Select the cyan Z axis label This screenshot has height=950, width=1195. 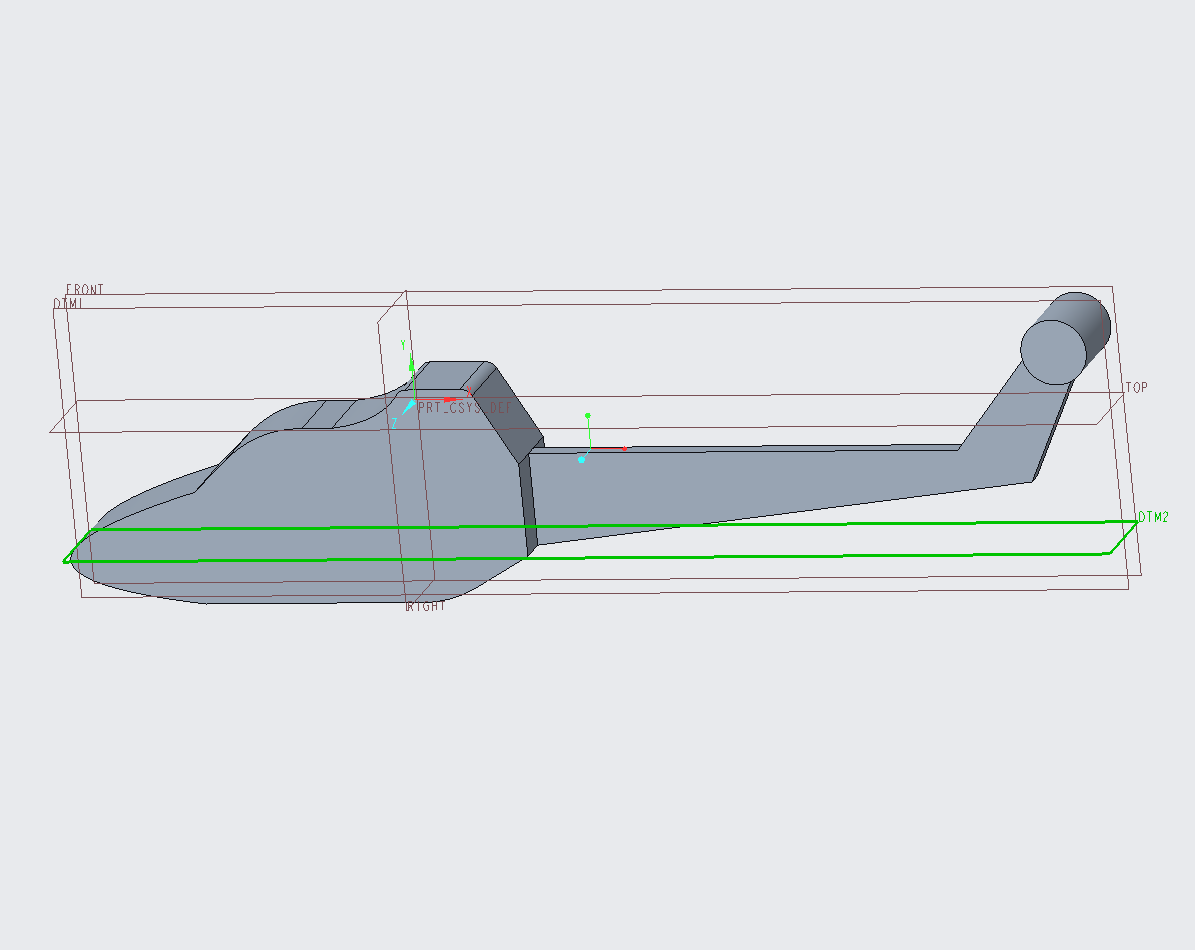click(394, 422)
